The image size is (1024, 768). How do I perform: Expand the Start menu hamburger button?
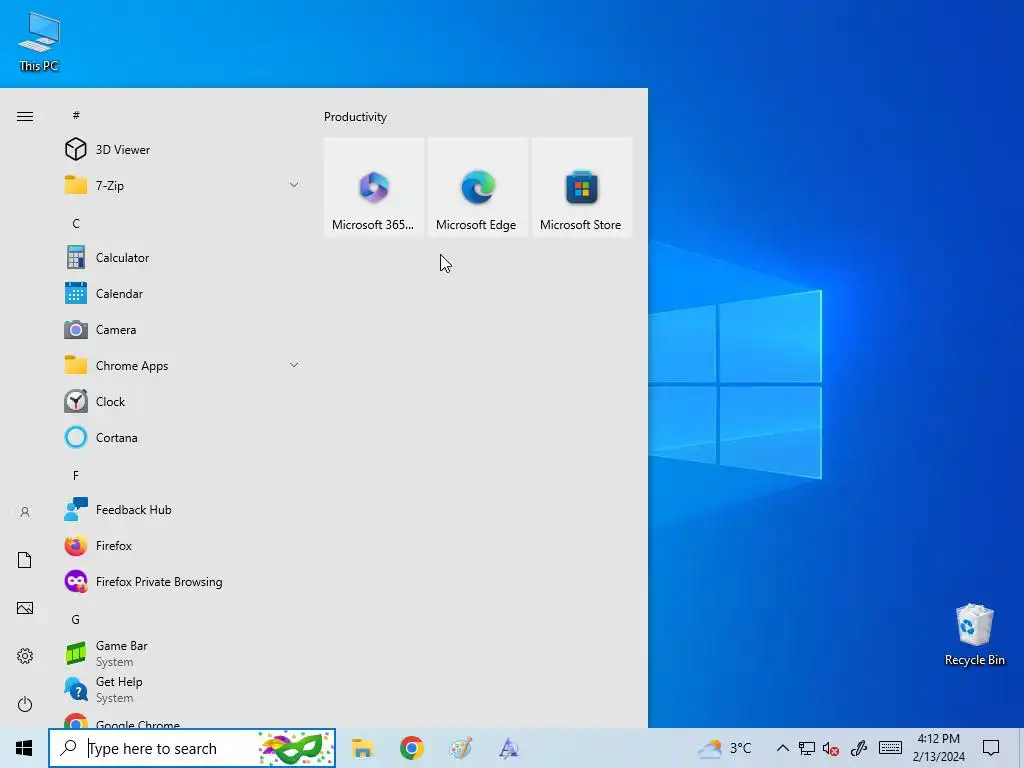(25, 116)
